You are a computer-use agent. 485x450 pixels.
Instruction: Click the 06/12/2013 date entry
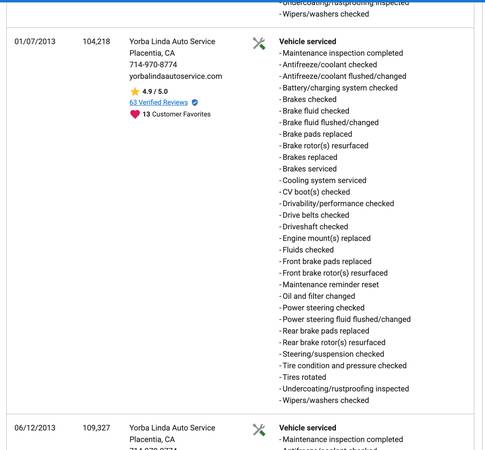35,428
